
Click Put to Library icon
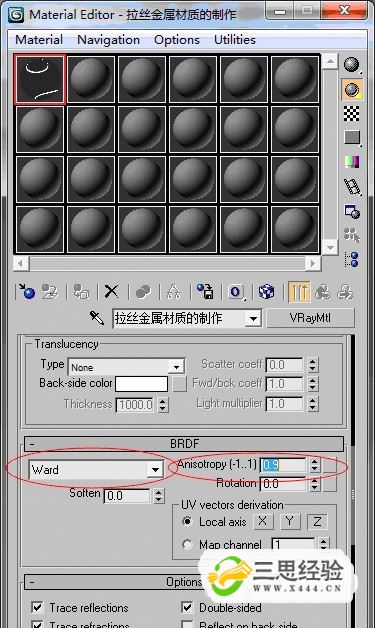coord(206,292)
